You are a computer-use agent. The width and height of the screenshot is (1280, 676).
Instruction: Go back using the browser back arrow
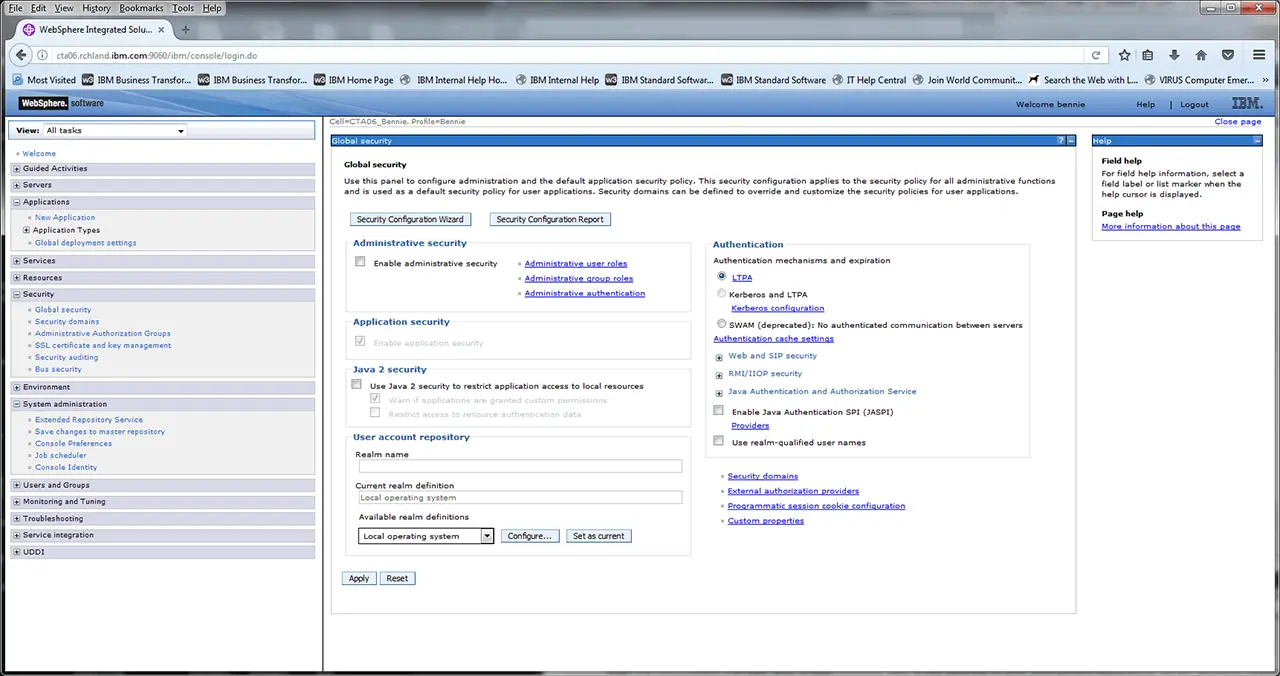pos(21,55)
